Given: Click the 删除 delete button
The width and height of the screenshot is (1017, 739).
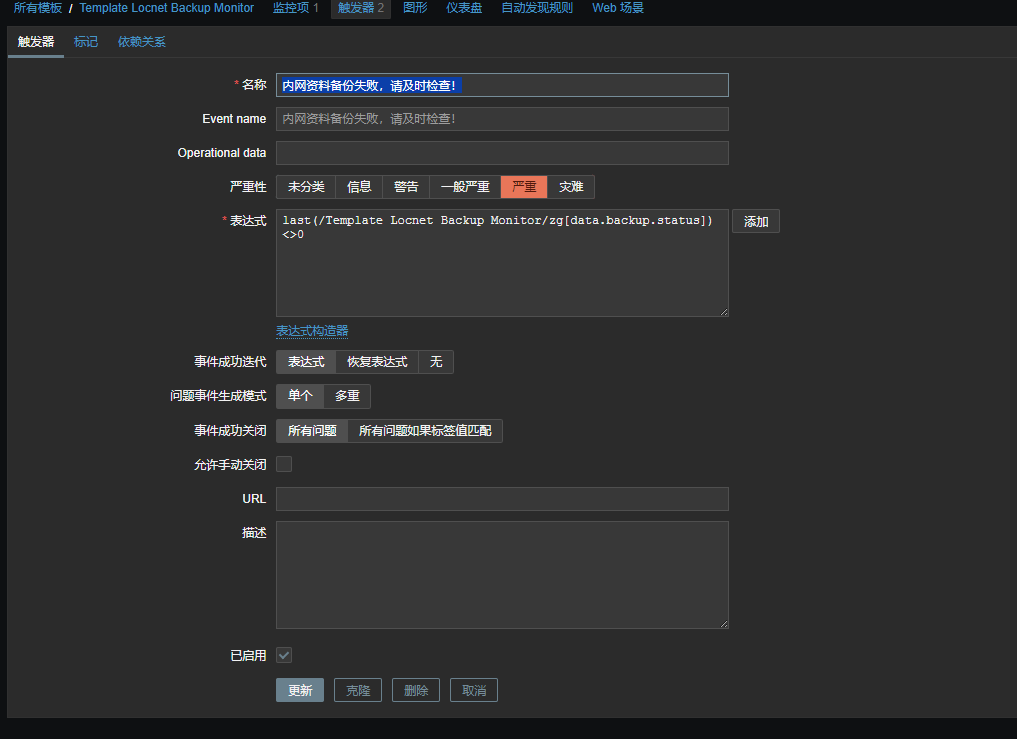Looking at the screenshot, I should click(416, 690).
